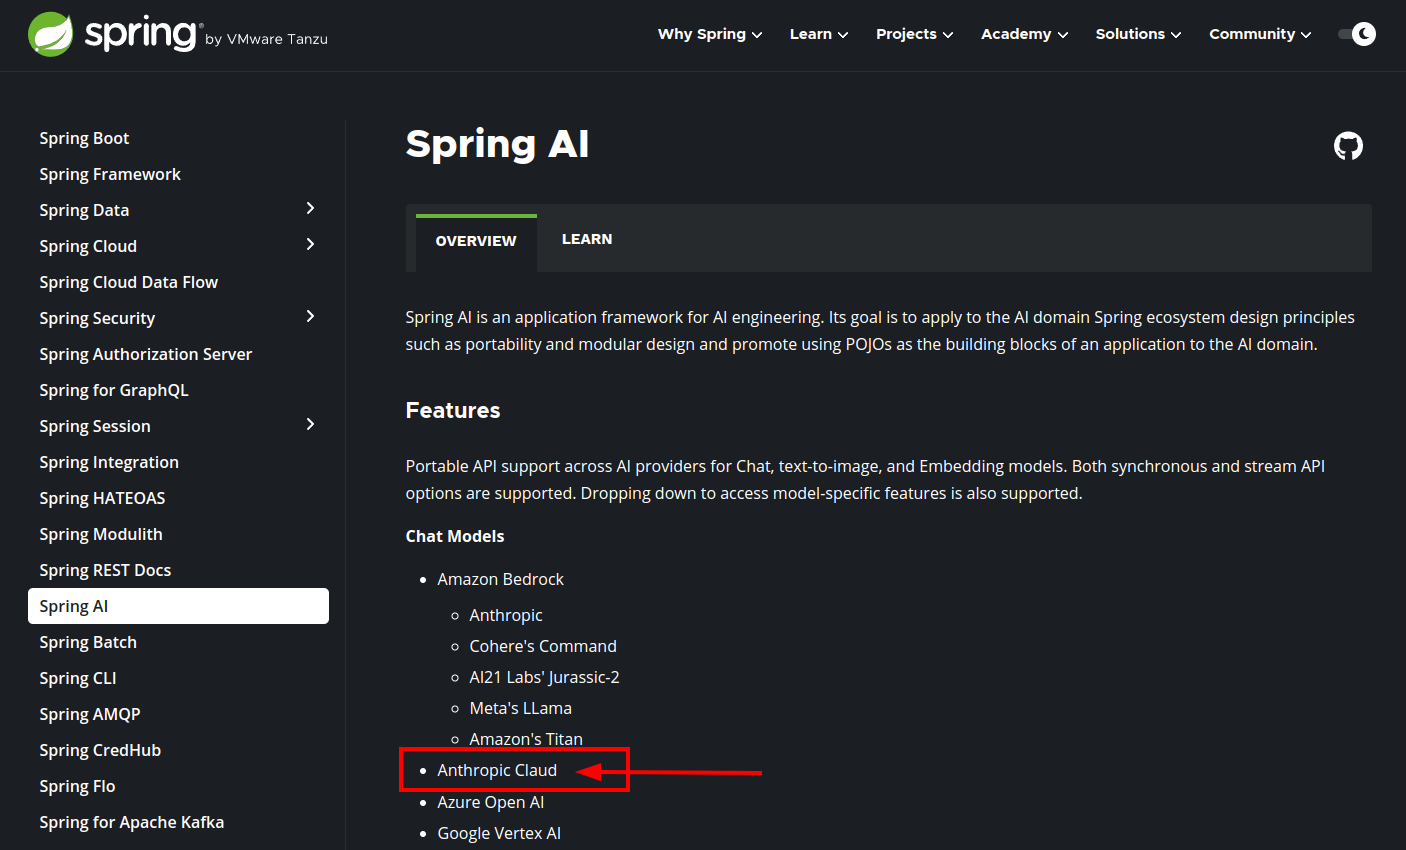The image size is (1406, 850).
Task: Open the Projects navigation menu
Action: click(x=915, y=34)
